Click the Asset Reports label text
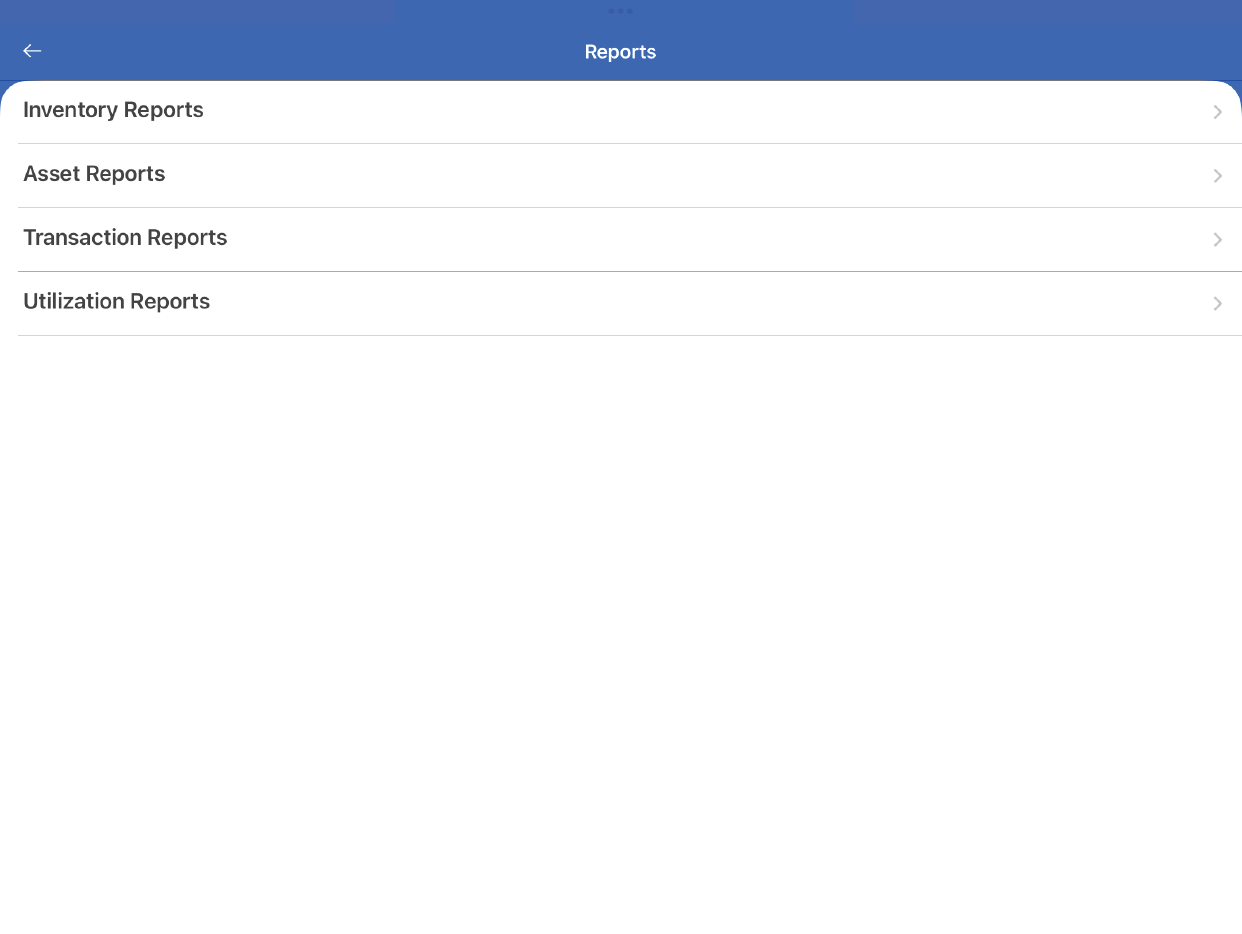 [94, 174]
